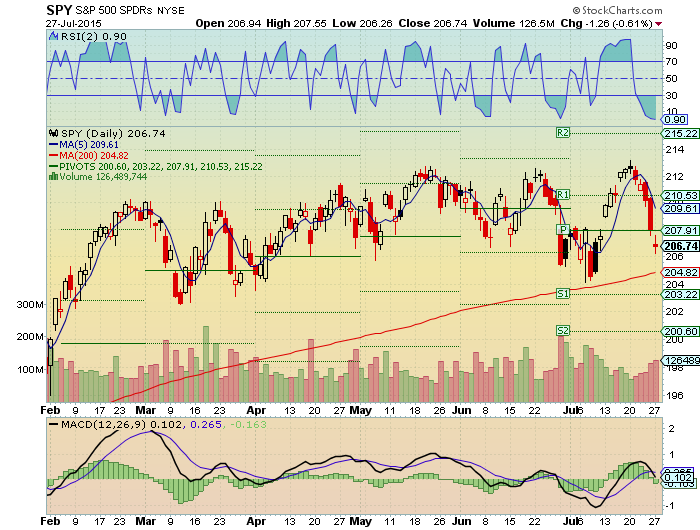Click the 'RSI(2) 0.90' legend label
The image size is (700, 530).
[94, 37]
